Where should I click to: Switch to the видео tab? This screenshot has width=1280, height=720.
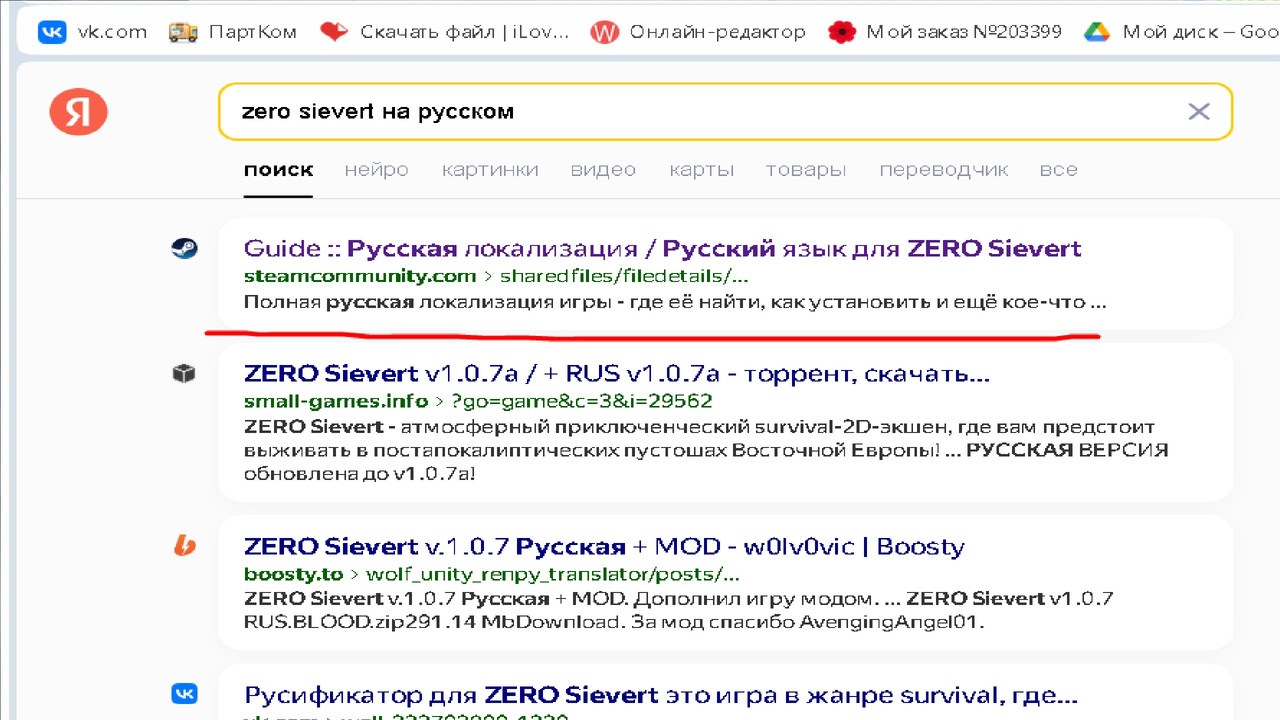coord(603,170)
